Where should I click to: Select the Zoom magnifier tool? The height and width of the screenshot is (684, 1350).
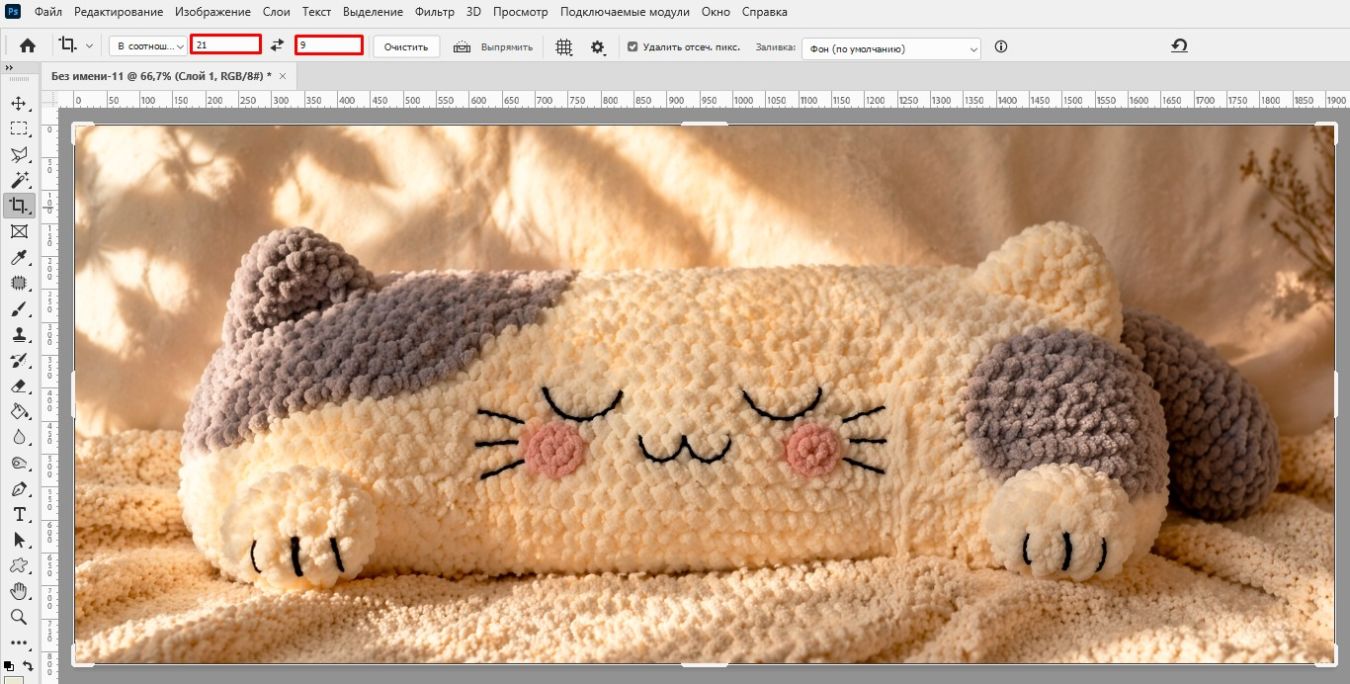19,617
